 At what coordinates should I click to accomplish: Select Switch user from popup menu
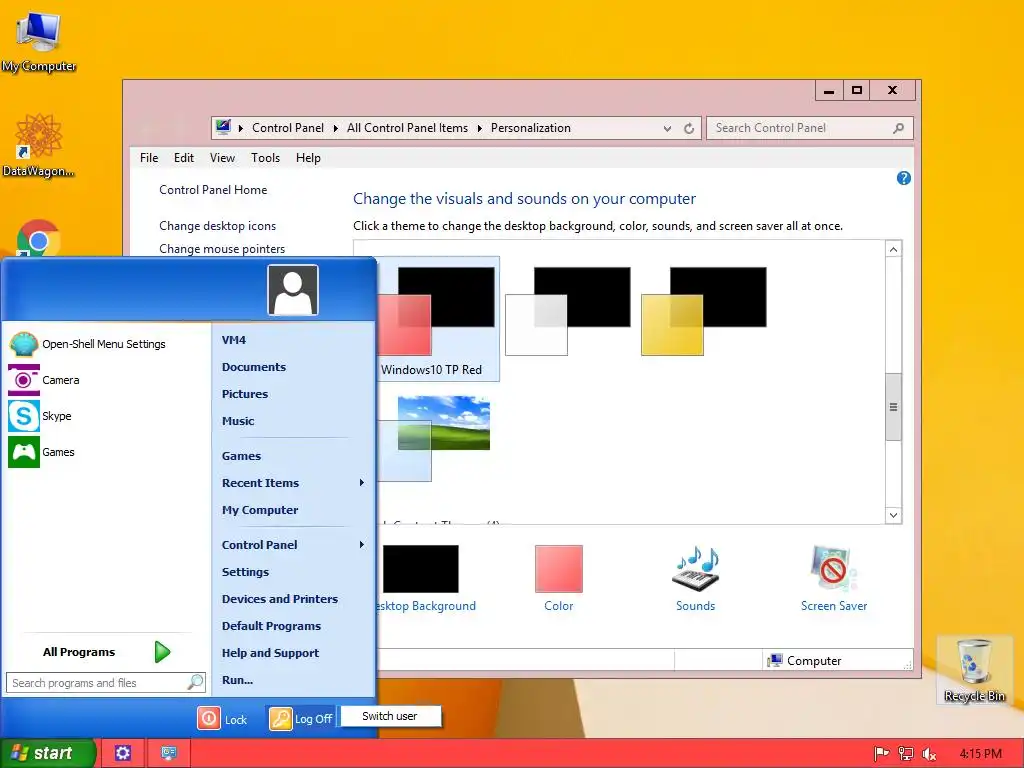(x=390, y=716)
